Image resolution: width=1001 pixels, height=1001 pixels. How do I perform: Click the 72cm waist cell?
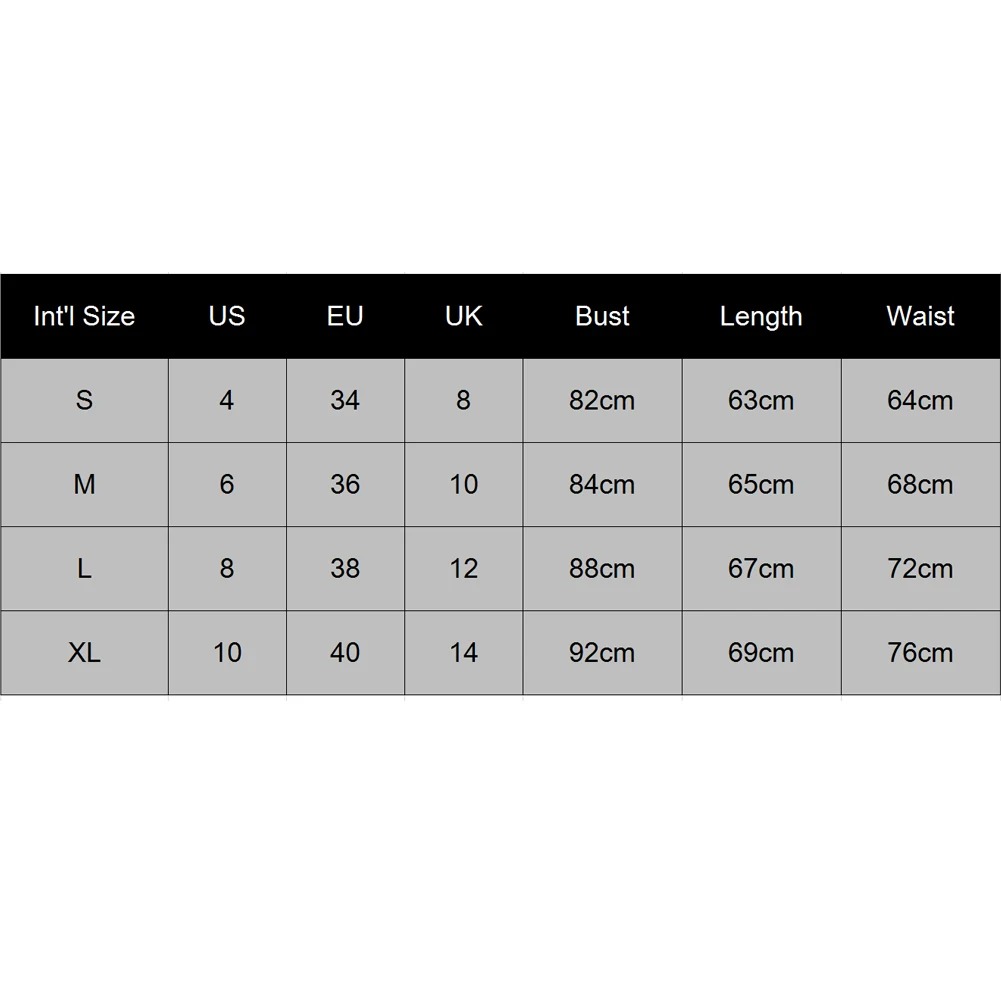pos(920,568)
